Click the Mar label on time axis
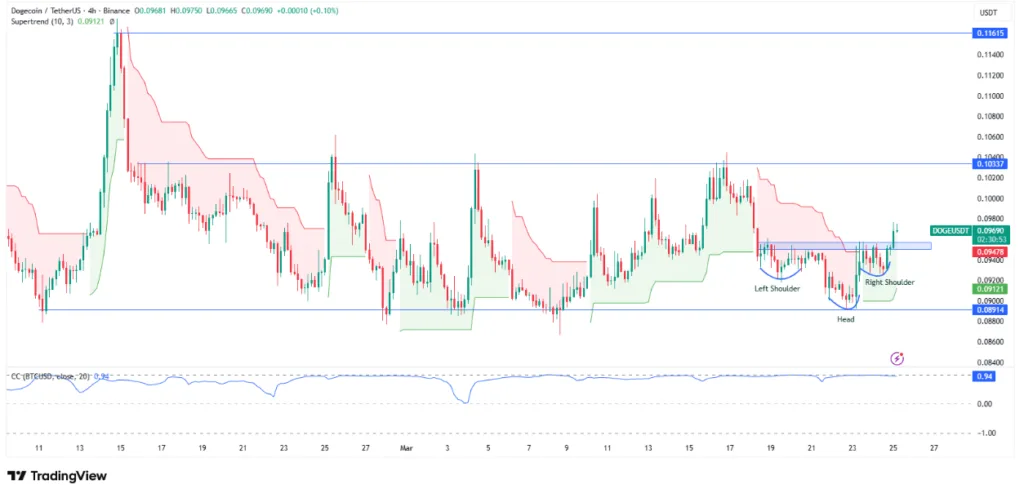 tap(408, 448)
